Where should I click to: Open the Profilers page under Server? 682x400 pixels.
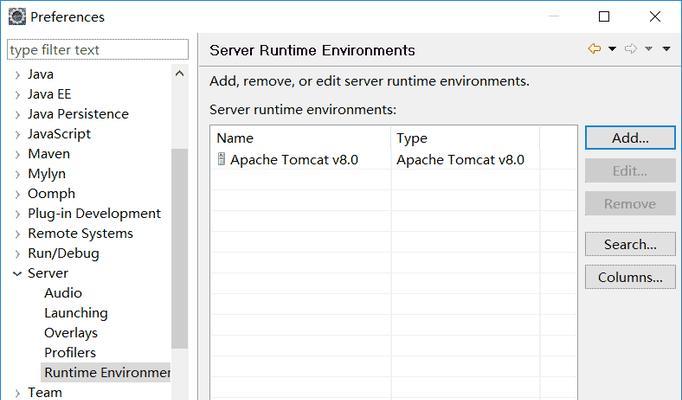tap(70, 353)
